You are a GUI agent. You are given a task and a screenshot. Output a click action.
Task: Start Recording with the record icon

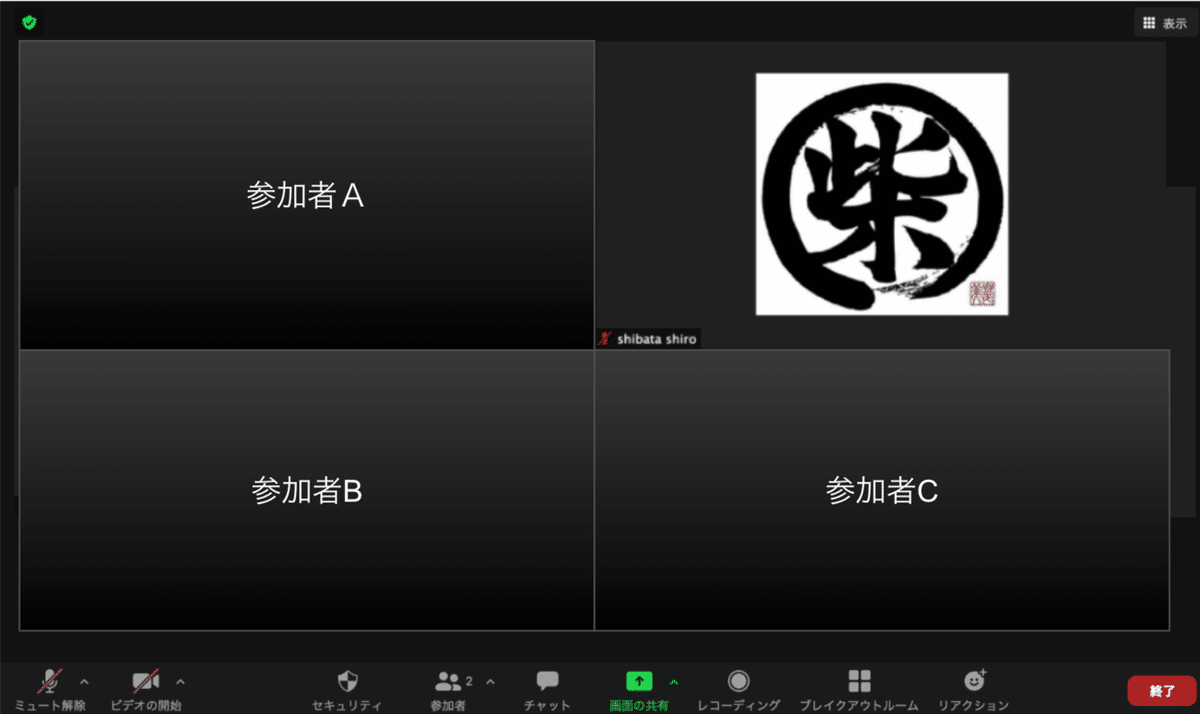[737, 681]
